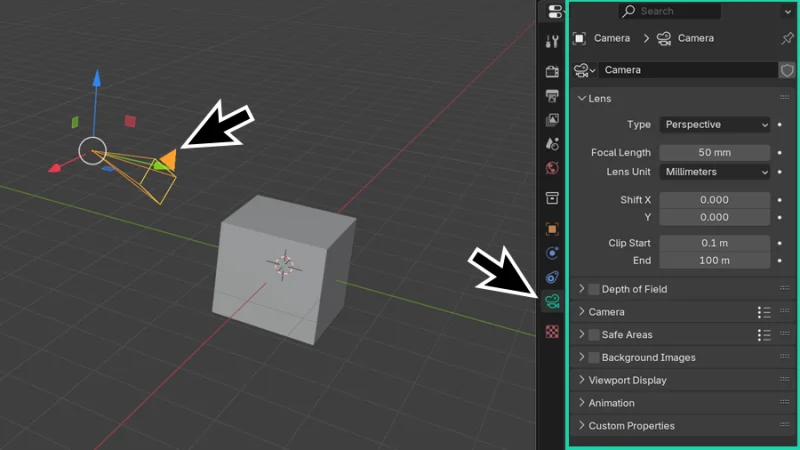Image resolution: width=800 pixels, height=450 pixels.
Task: Expand the Depth of Field panel
Action: tap(582, 289)
